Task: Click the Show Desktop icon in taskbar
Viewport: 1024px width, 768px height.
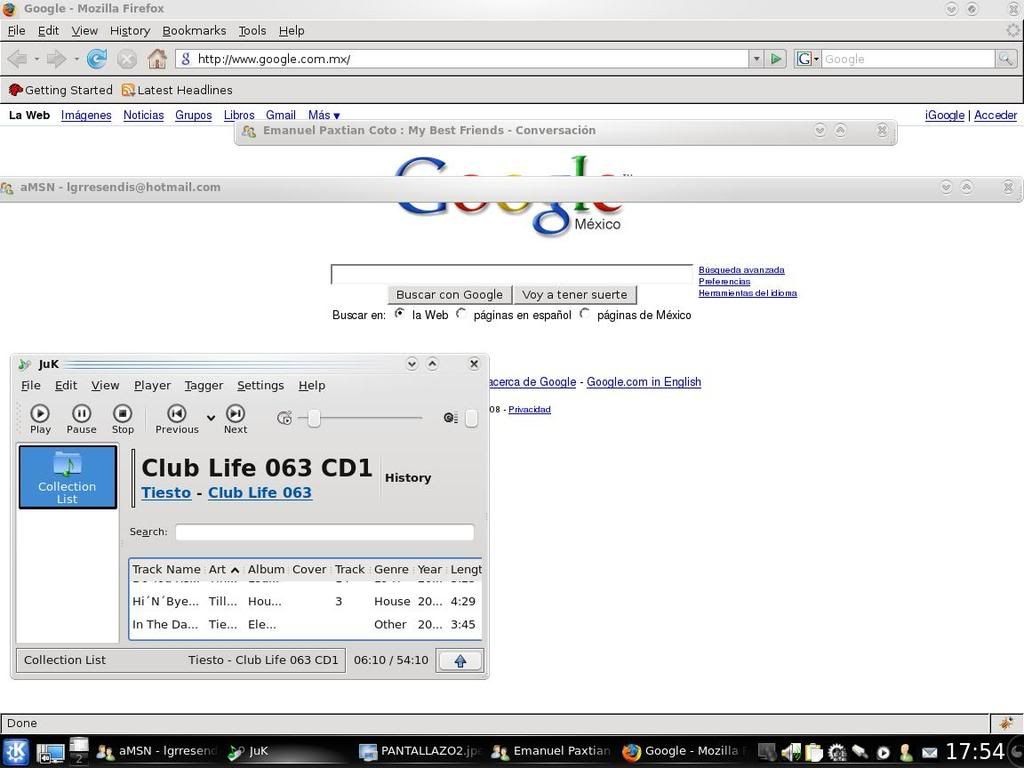Action: (x=50, y=753)
